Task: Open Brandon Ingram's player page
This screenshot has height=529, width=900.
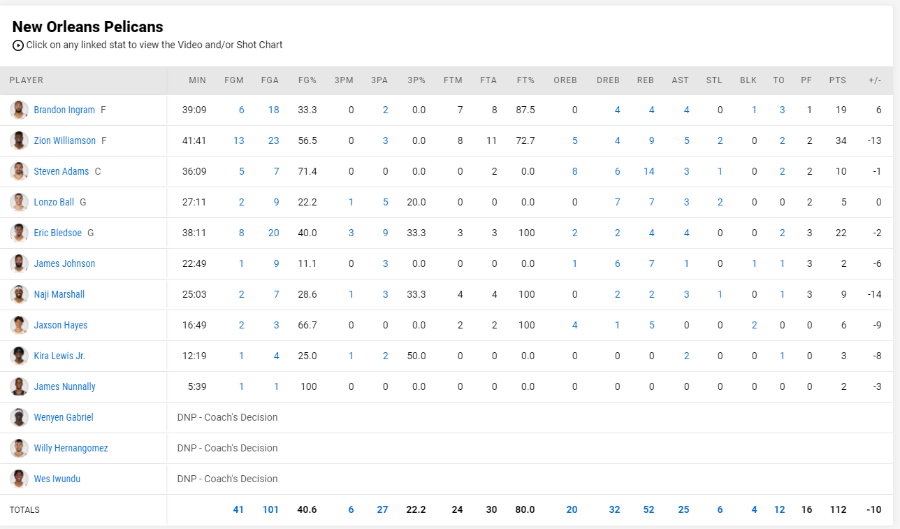Action: click(x=64, y=110)
